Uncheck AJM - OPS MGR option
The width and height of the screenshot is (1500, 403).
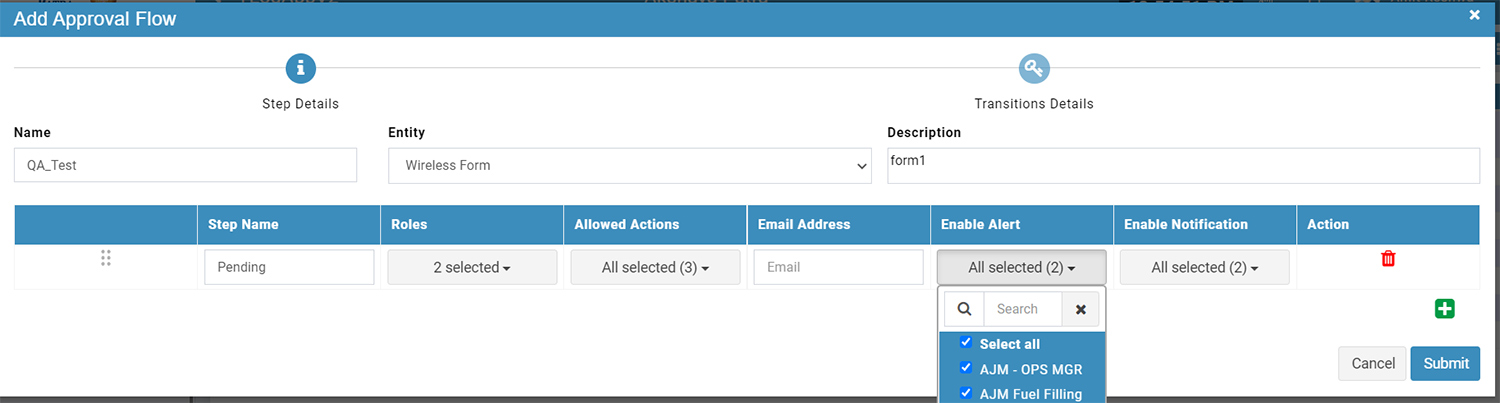click(966, 368)
